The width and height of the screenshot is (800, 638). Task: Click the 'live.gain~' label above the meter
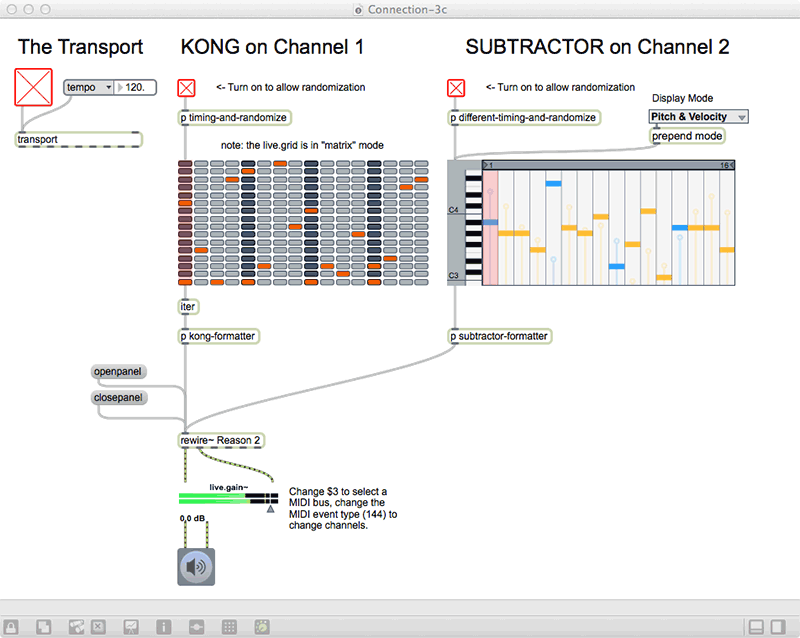229,487
